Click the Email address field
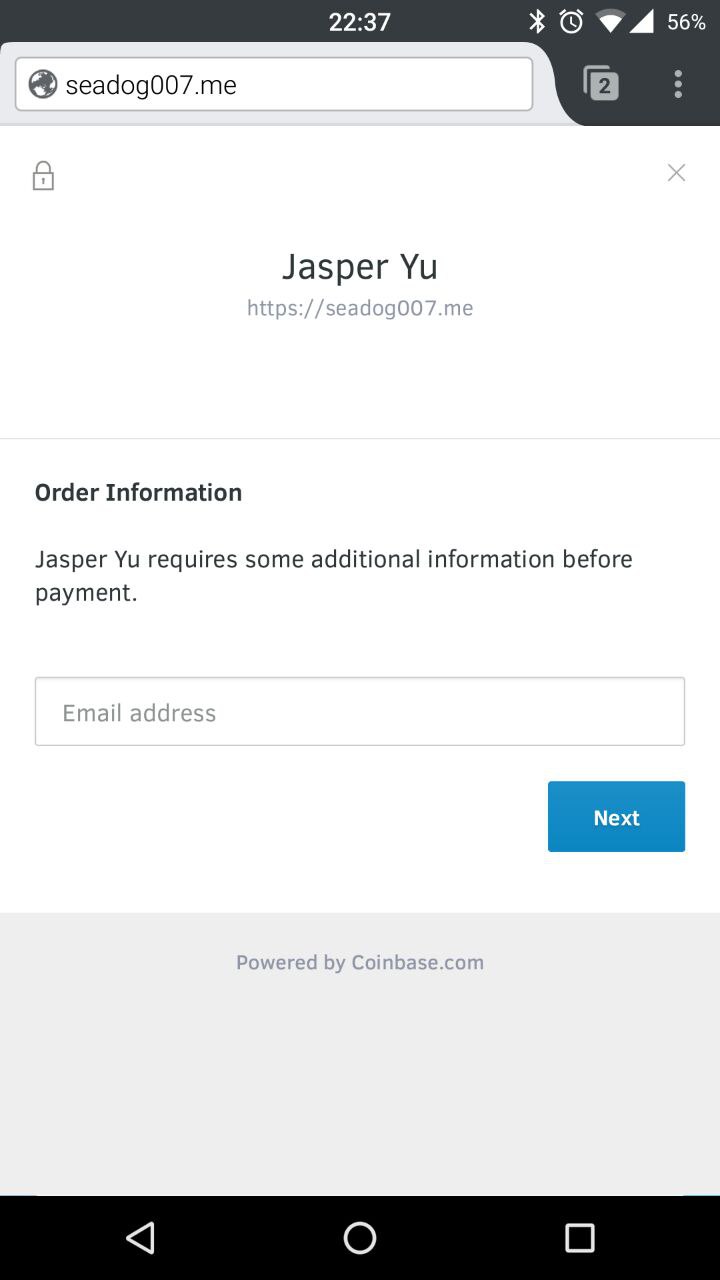The image size is (720, 1280). [360, 712]
